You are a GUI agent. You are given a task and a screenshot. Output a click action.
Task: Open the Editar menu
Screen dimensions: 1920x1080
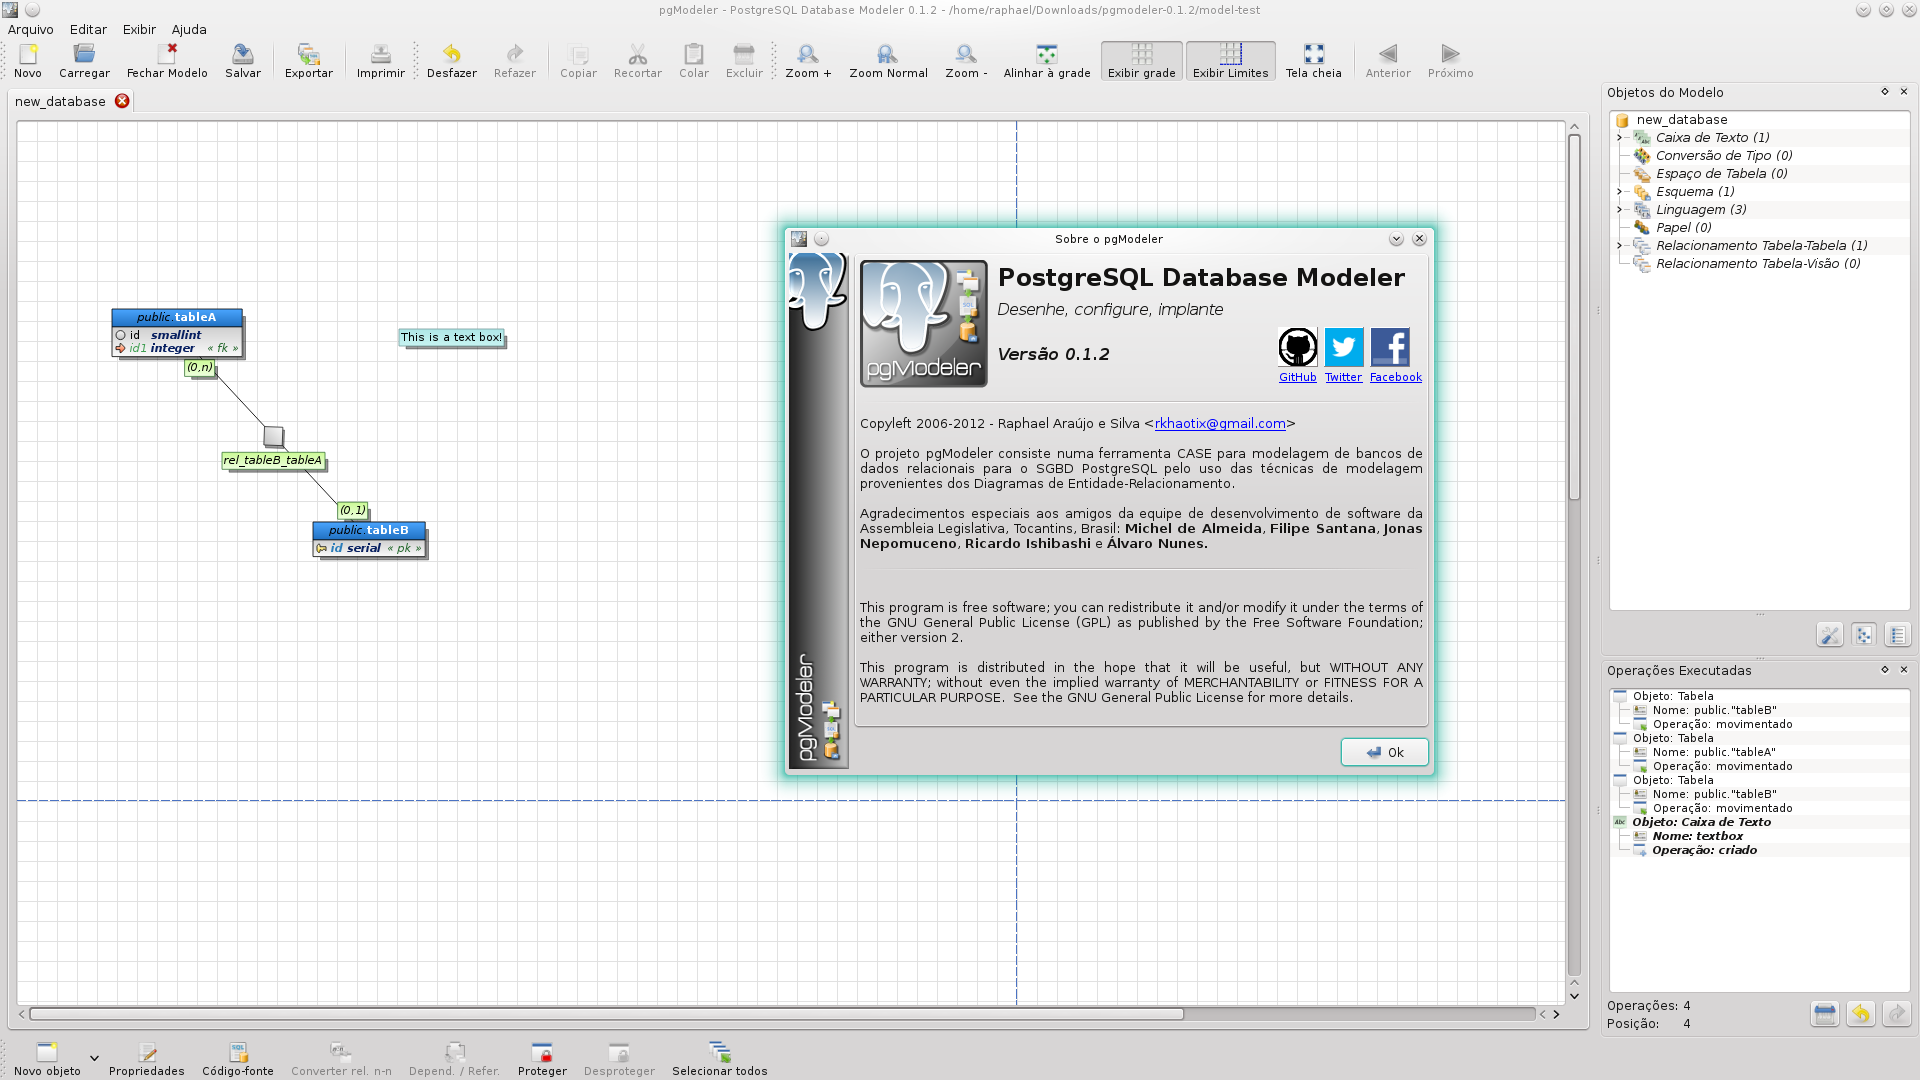tap(88, 29)
